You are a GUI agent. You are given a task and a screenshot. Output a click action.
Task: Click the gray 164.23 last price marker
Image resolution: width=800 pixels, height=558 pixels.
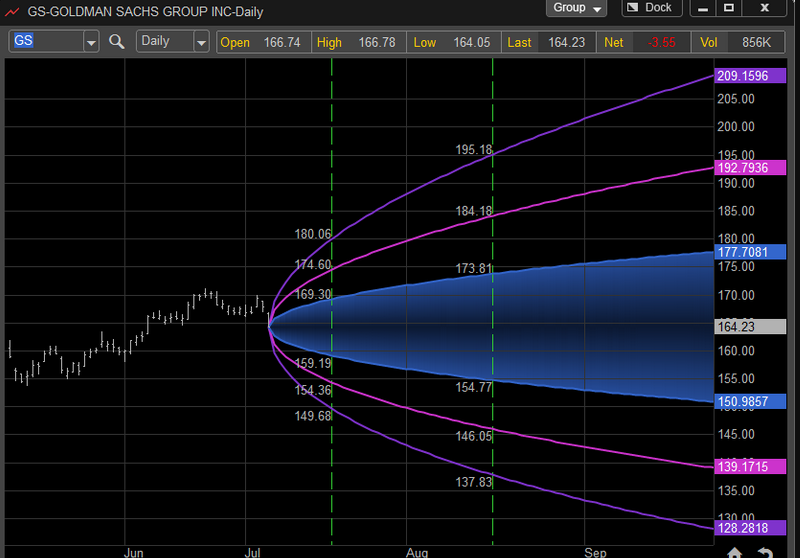coord(750,326)
